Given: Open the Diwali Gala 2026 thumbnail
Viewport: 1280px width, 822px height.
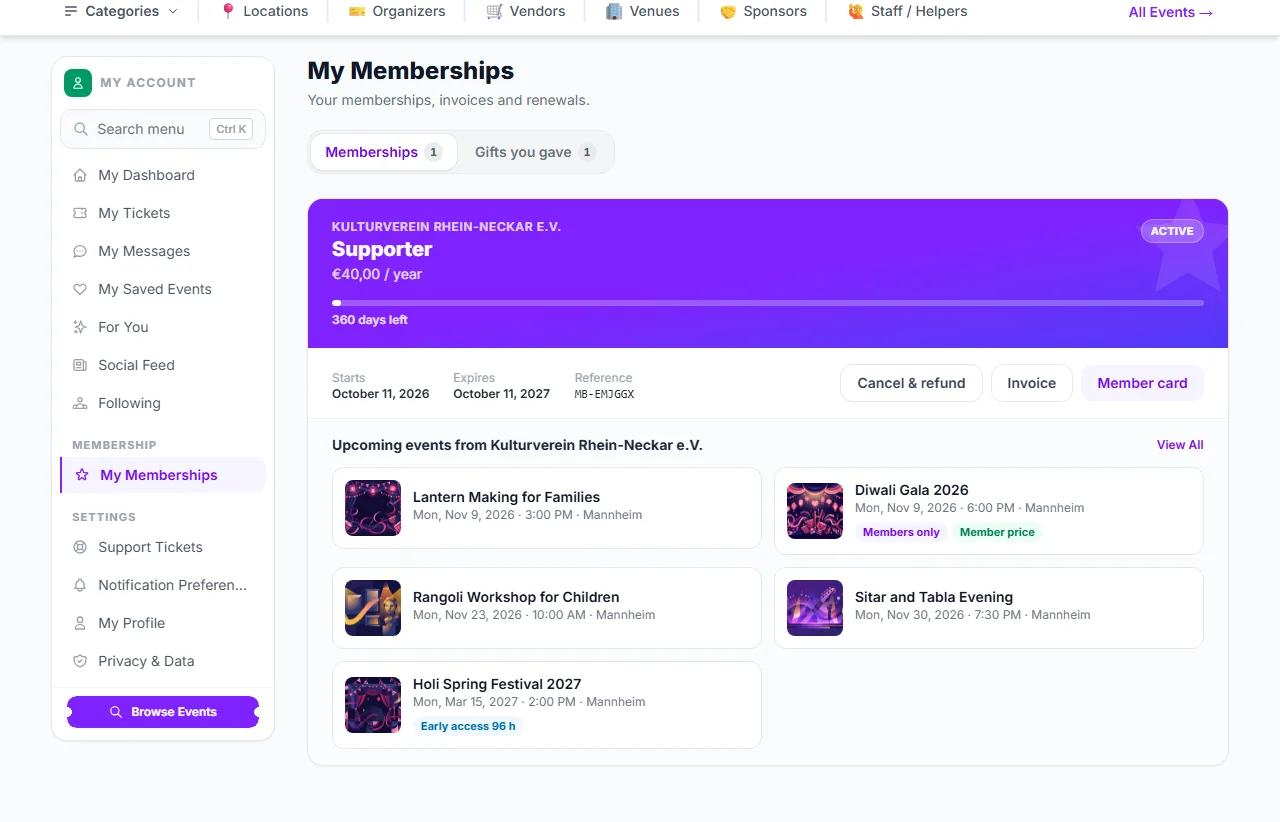Looking at the screenshot, I should 815,511.
